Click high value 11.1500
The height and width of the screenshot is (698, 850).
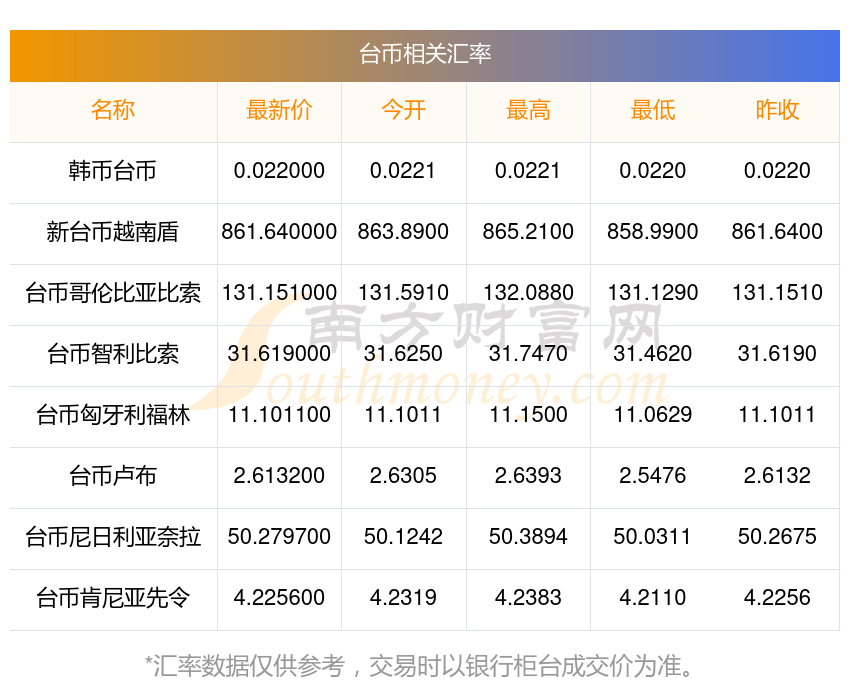pos(528,415)
